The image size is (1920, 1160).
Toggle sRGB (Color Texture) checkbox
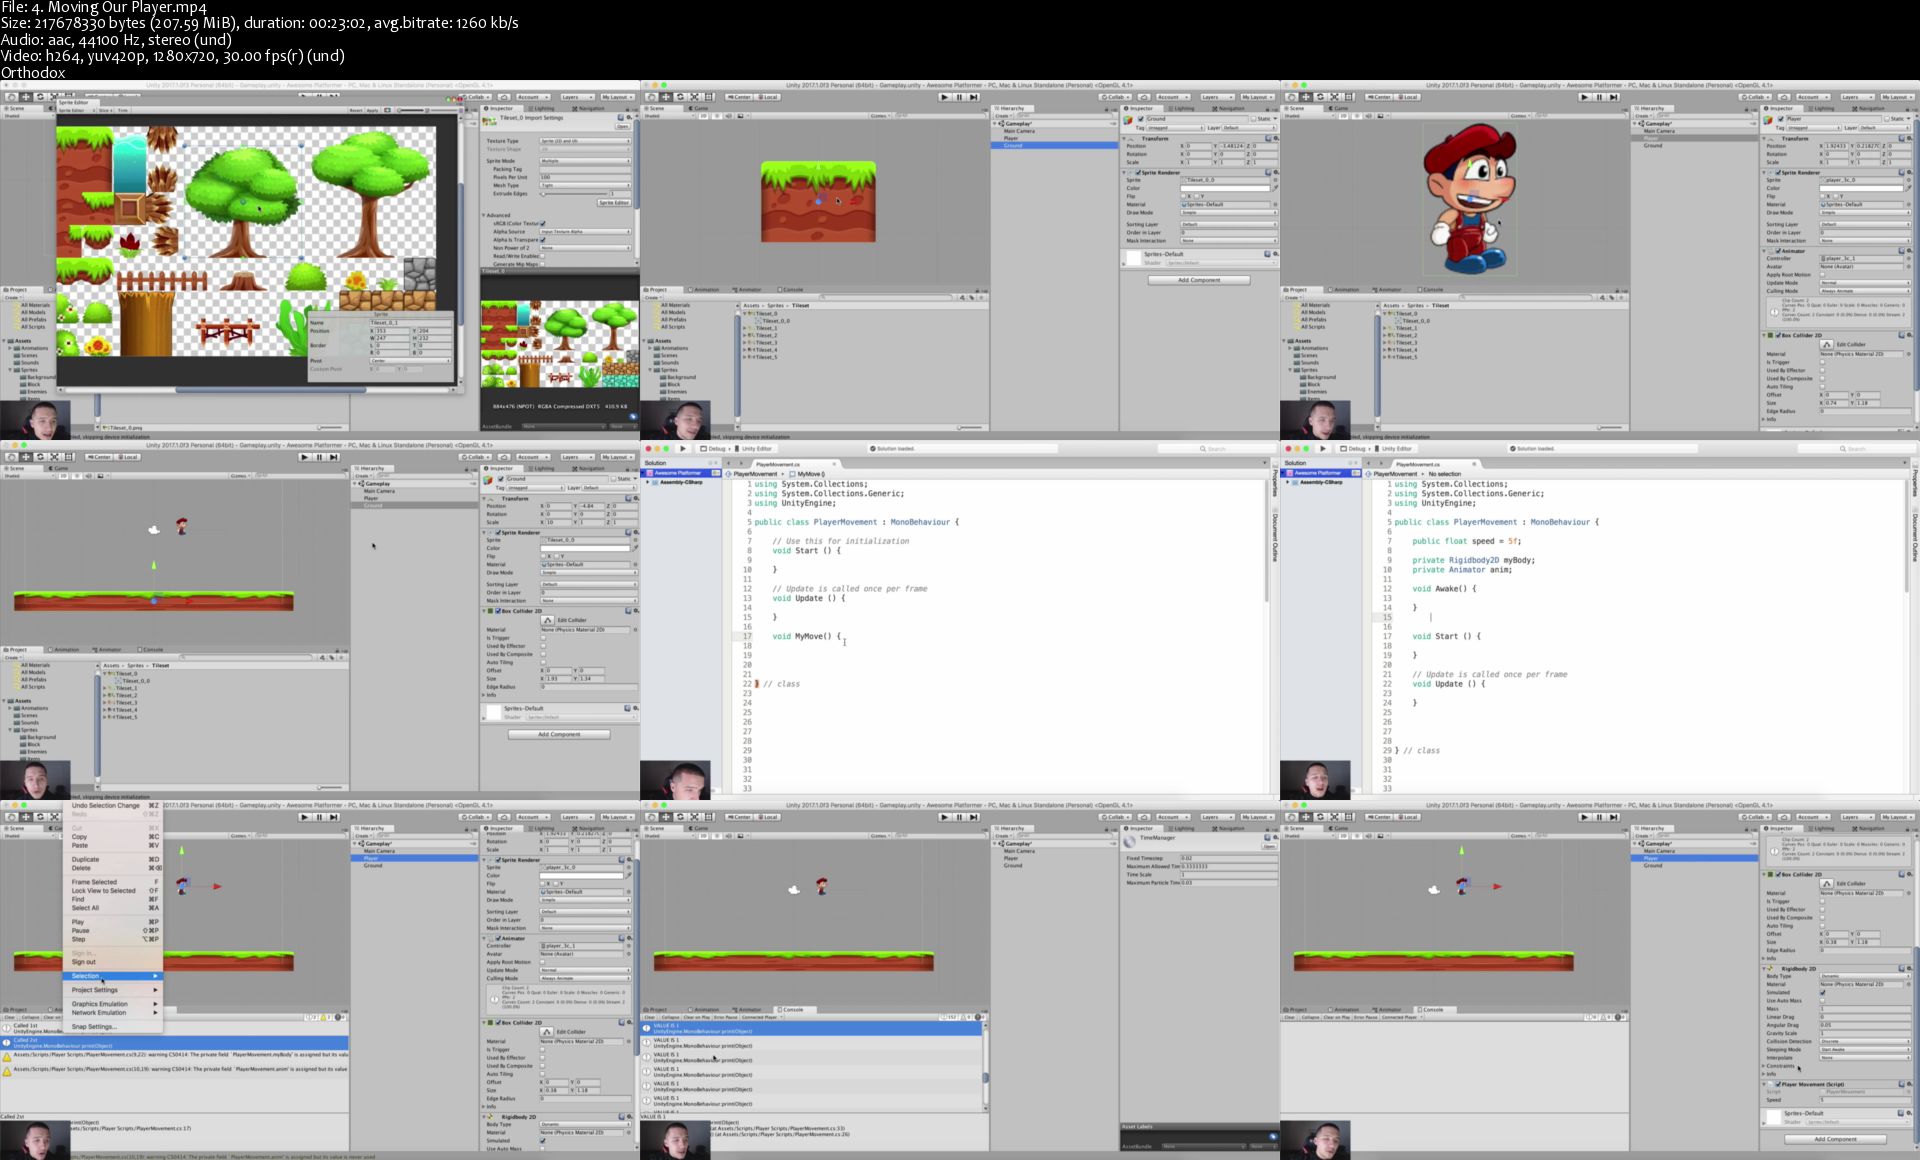[542, 223]
